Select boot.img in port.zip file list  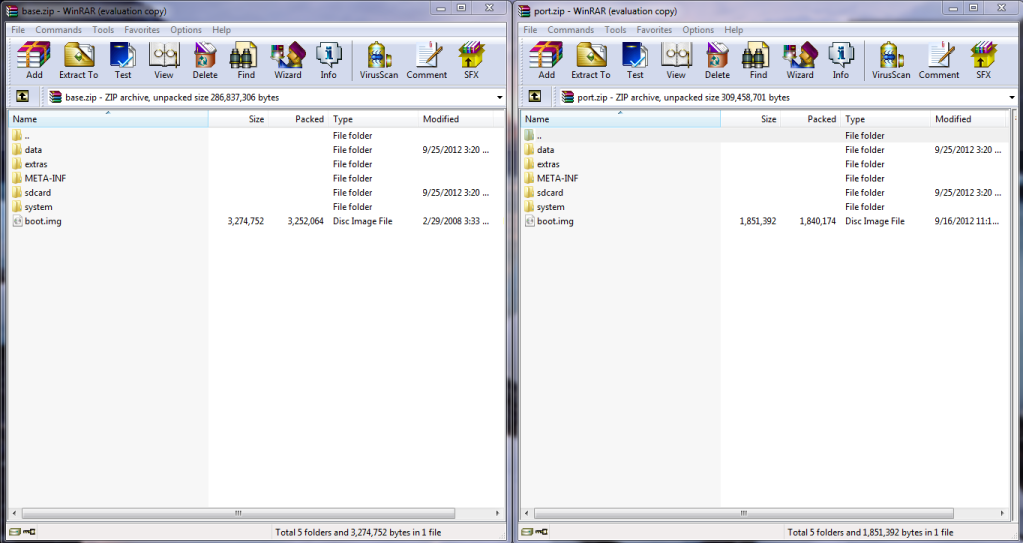pyautogui.click(x=554, y=221)
